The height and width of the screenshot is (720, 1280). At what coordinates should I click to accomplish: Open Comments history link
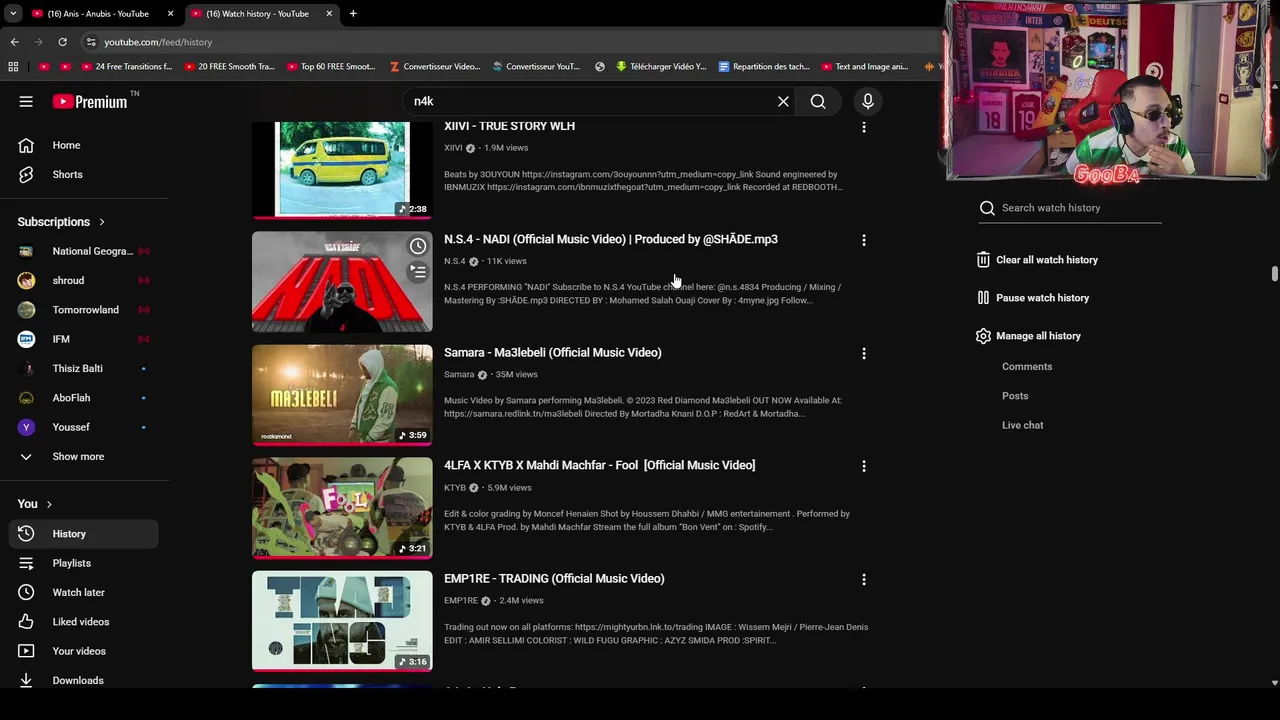pyautogui.click(x=1027, y=367)
